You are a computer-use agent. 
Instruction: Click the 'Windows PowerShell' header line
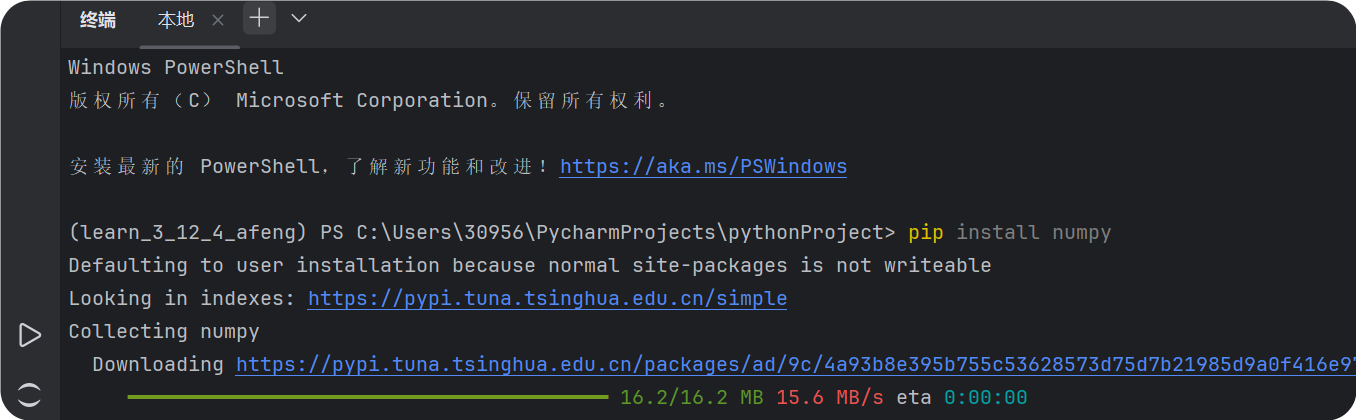click(x=176, y=68)
